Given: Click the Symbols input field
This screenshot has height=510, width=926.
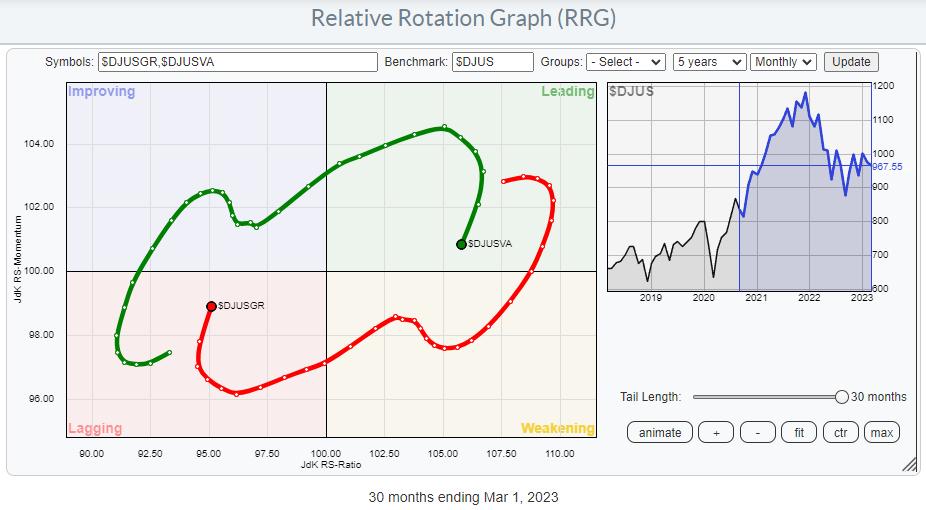Looking at the screenshot, I should pyautogui.click(x=237, y=62).
